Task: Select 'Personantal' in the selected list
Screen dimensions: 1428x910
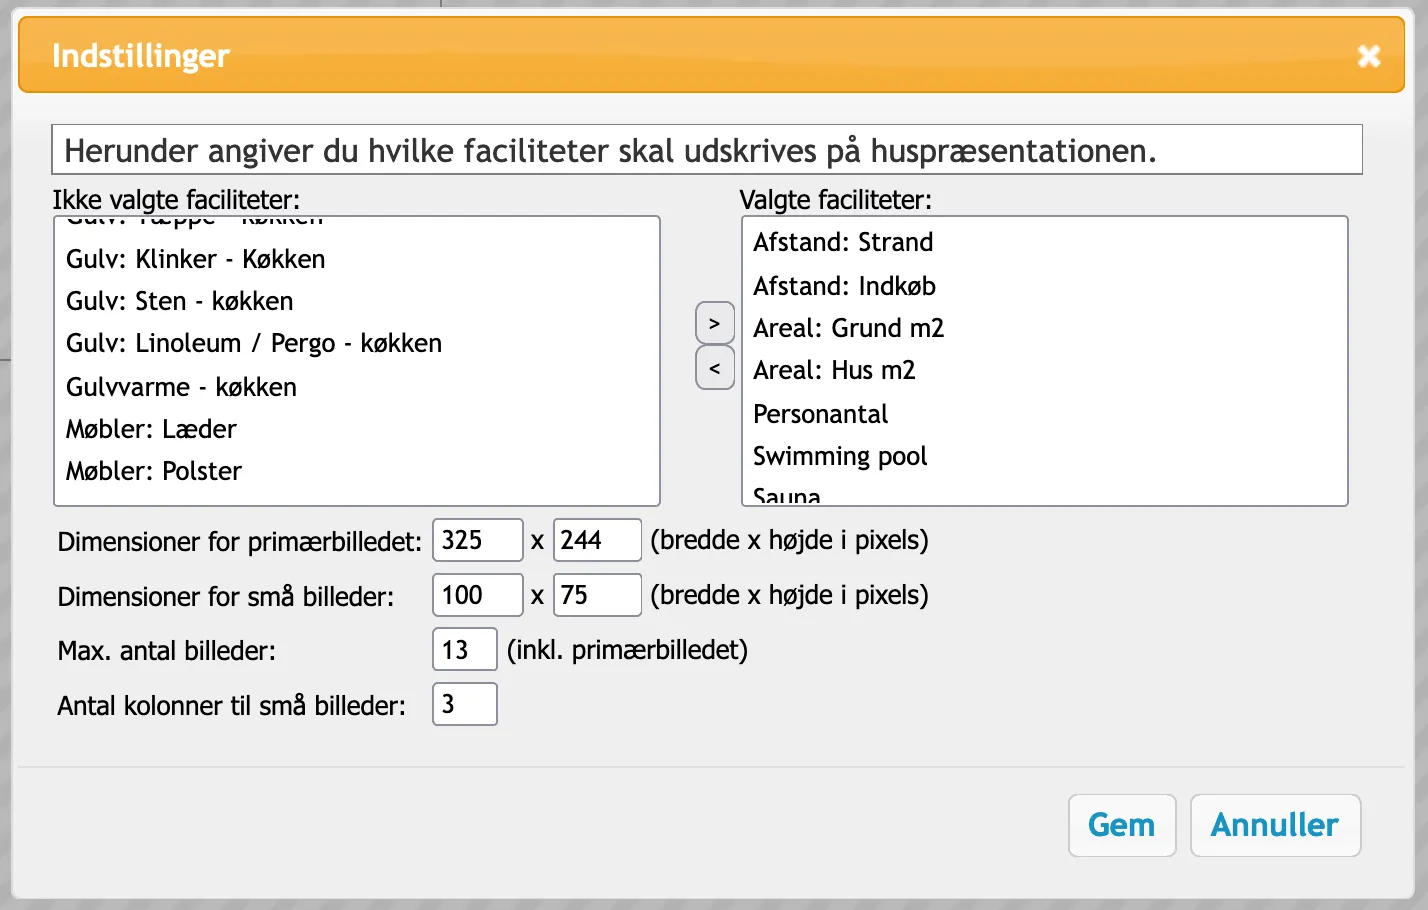Action: pos(820,414)
